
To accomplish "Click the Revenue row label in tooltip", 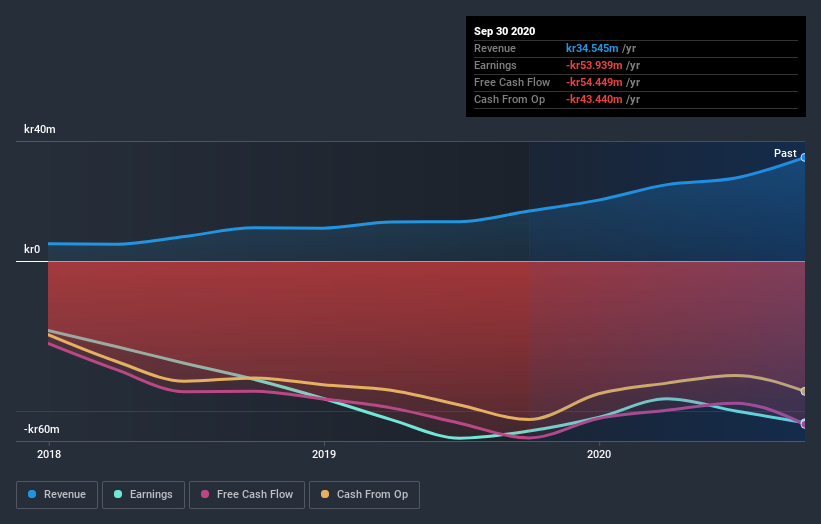I will [x=495, y=48].
